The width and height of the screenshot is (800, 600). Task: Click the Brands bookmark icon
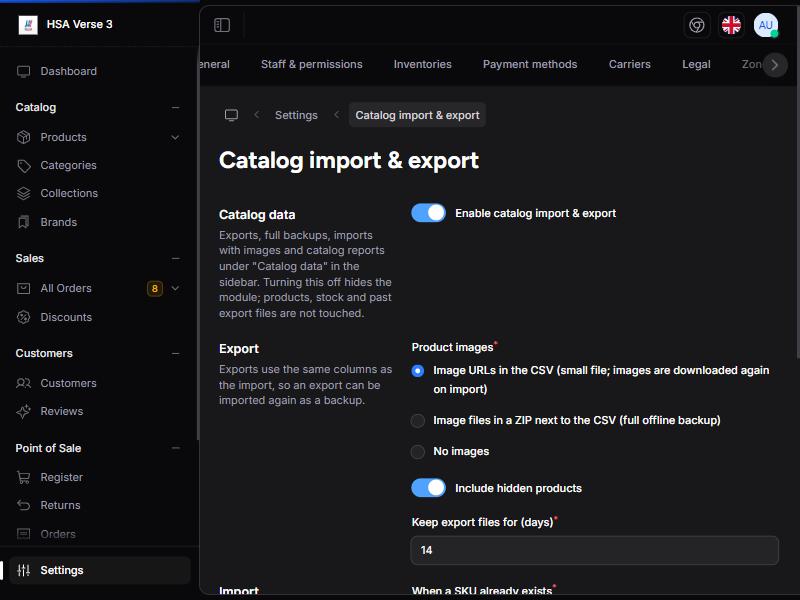pos(23,222)
